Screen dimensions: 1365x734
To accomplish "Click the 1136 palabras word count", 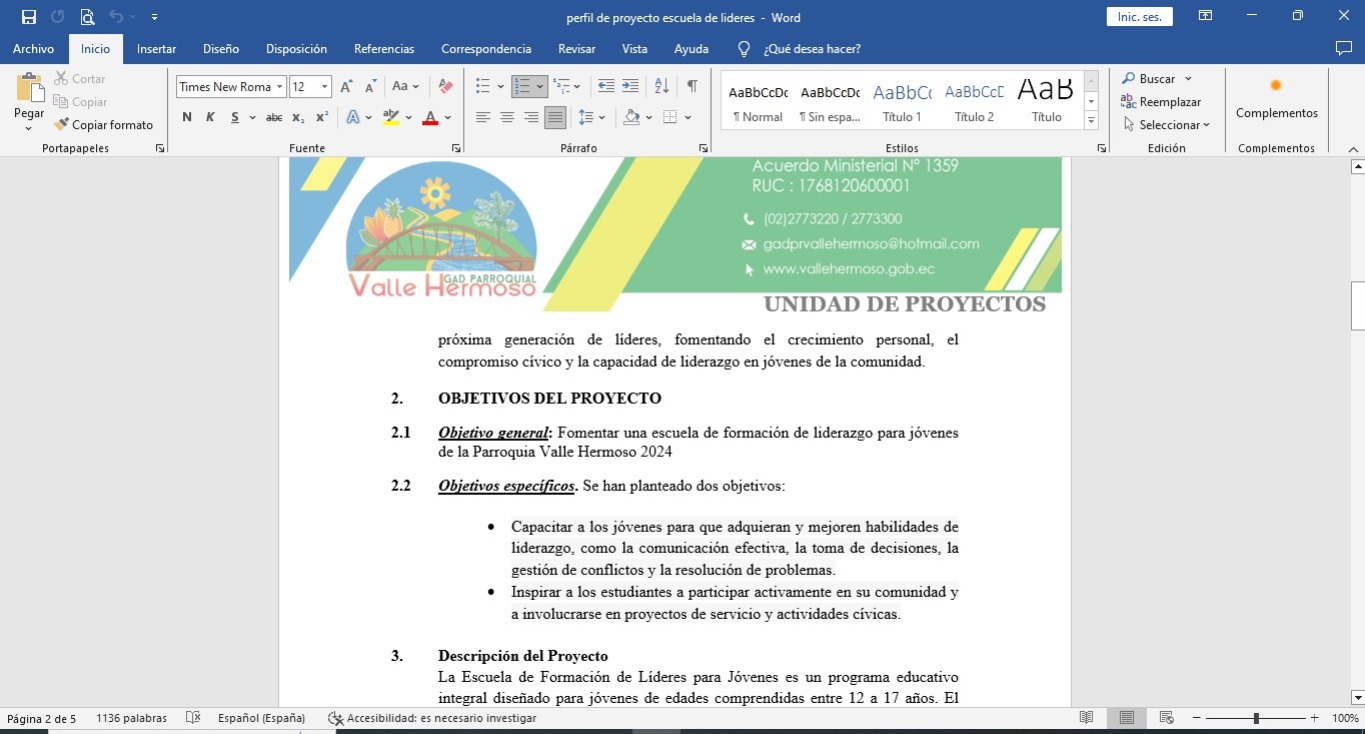I will [x=131, y=718].
